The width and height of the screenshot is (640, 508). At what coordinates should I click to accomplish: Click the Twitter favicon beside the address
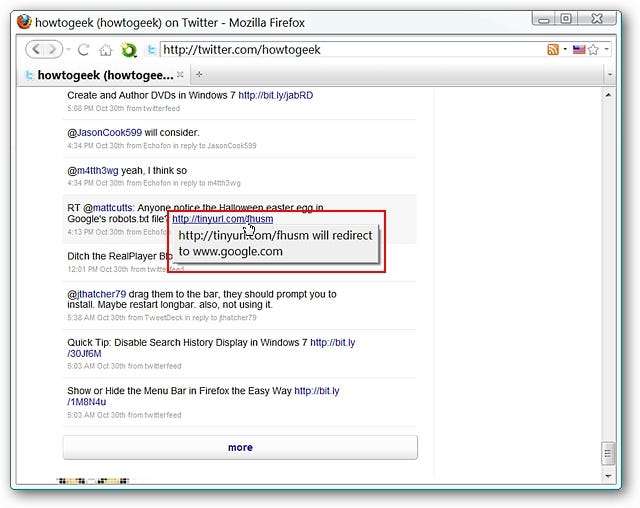[152, 50]
